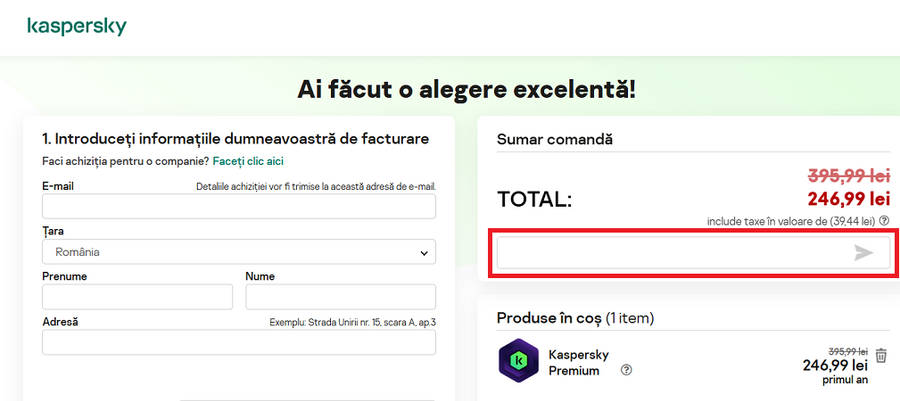Click the "Produse în coș" heading

[549, 318]
